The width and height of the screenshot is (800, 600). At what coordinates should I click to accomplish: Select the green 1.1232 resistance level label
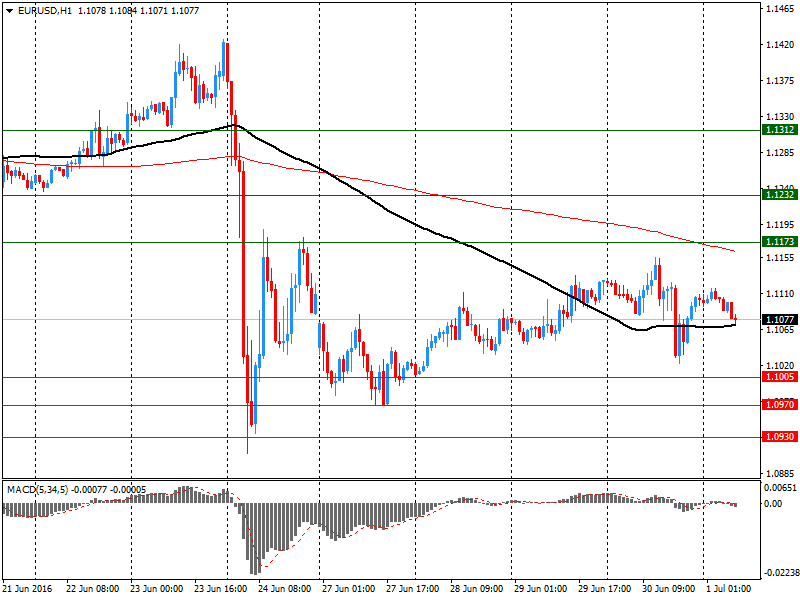pos(779,195)
